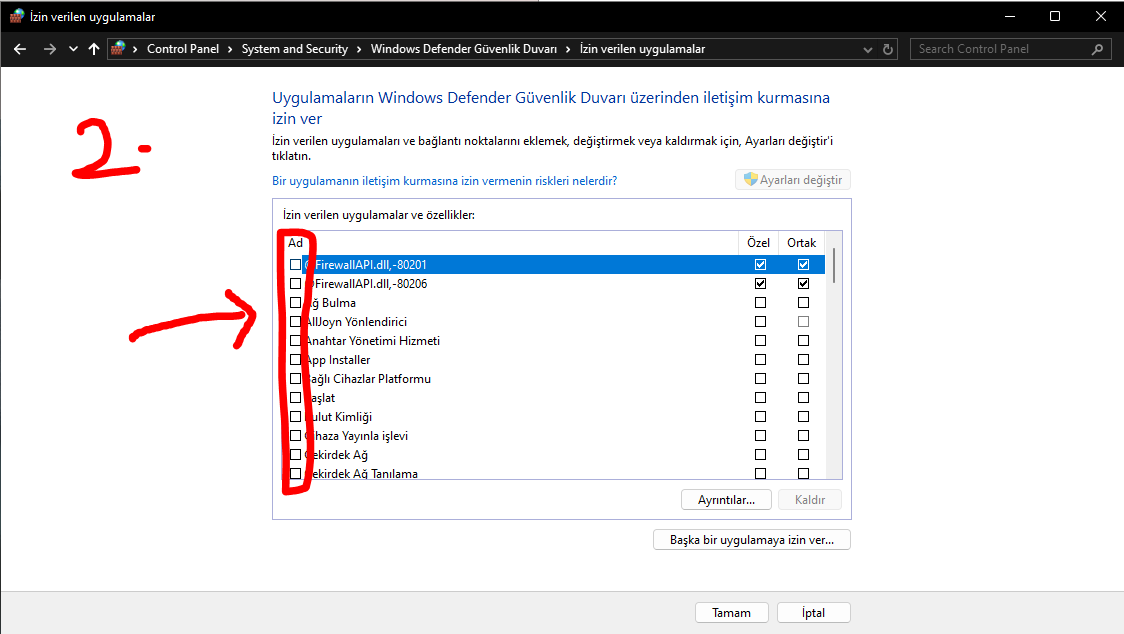Cancel with İptal button
Image resolution: width=1124 pixels, height=634 pixels.
tap(814, 613)
